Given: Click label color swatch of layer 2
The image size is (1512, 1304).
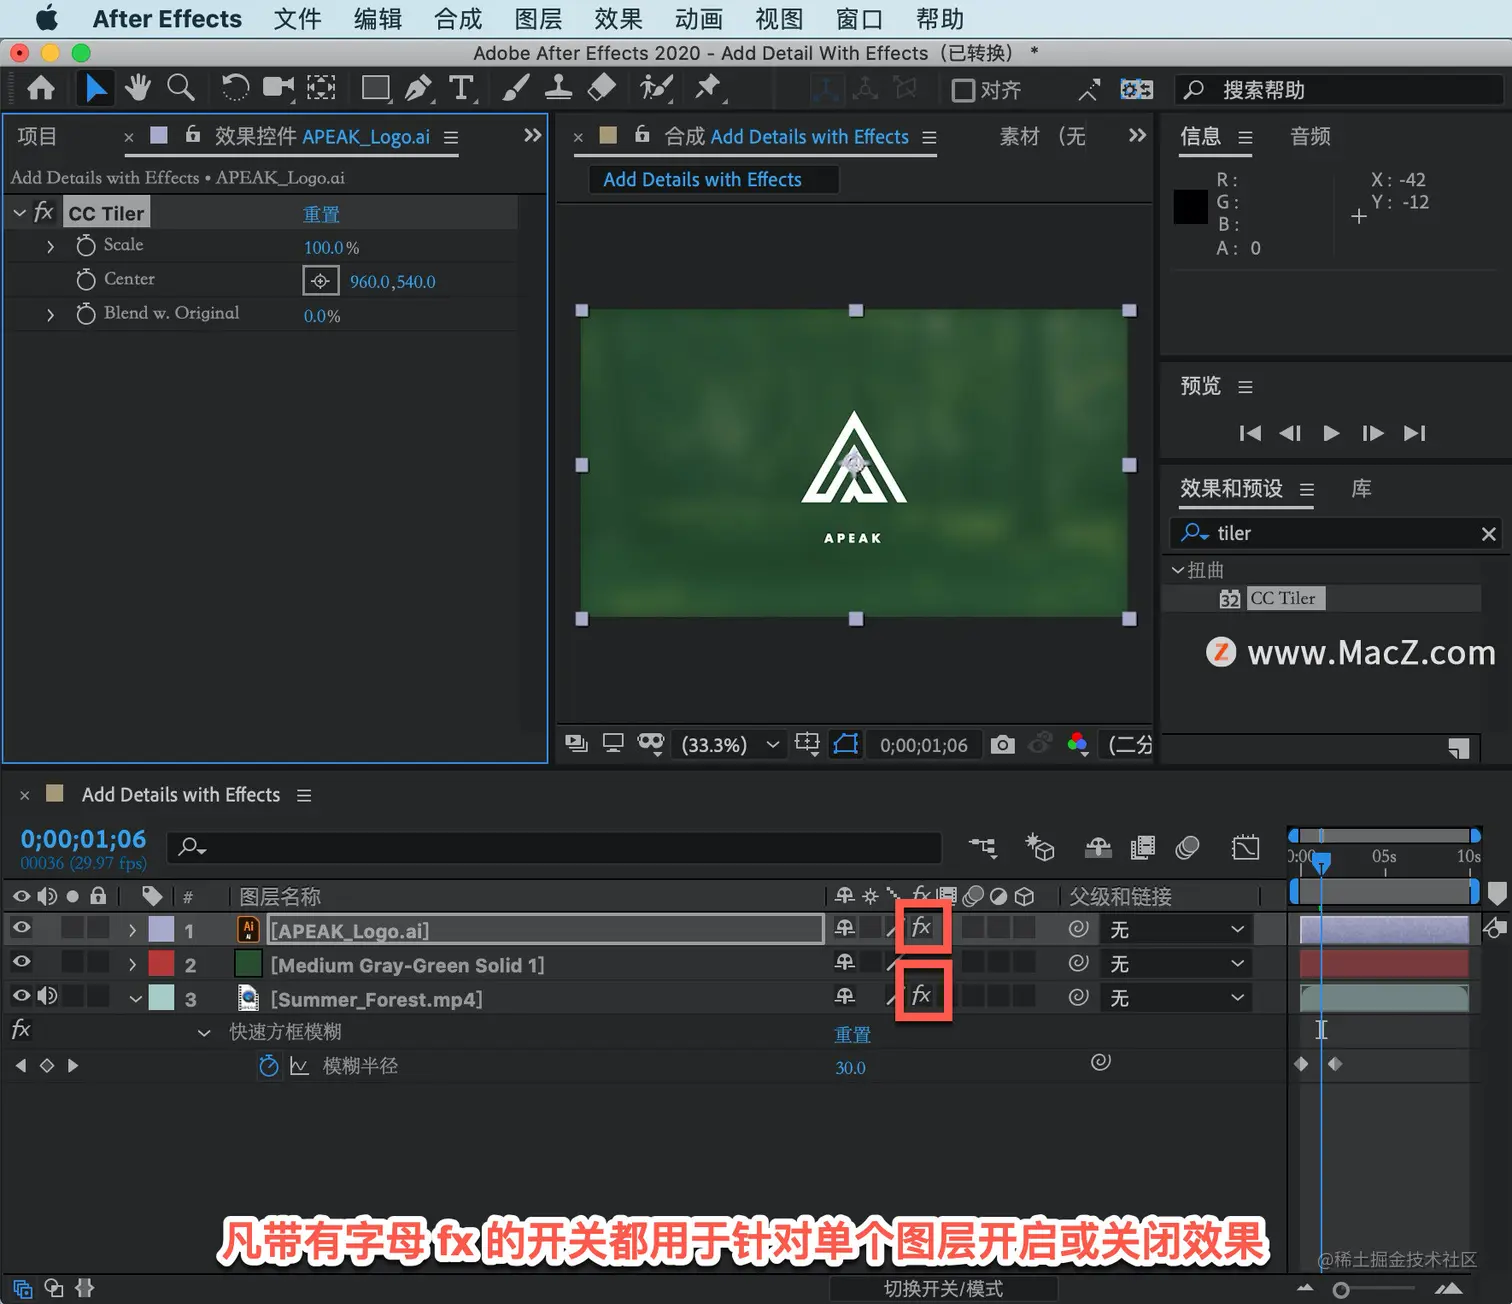Looking at the screenshot, I should tap(161, 963).
